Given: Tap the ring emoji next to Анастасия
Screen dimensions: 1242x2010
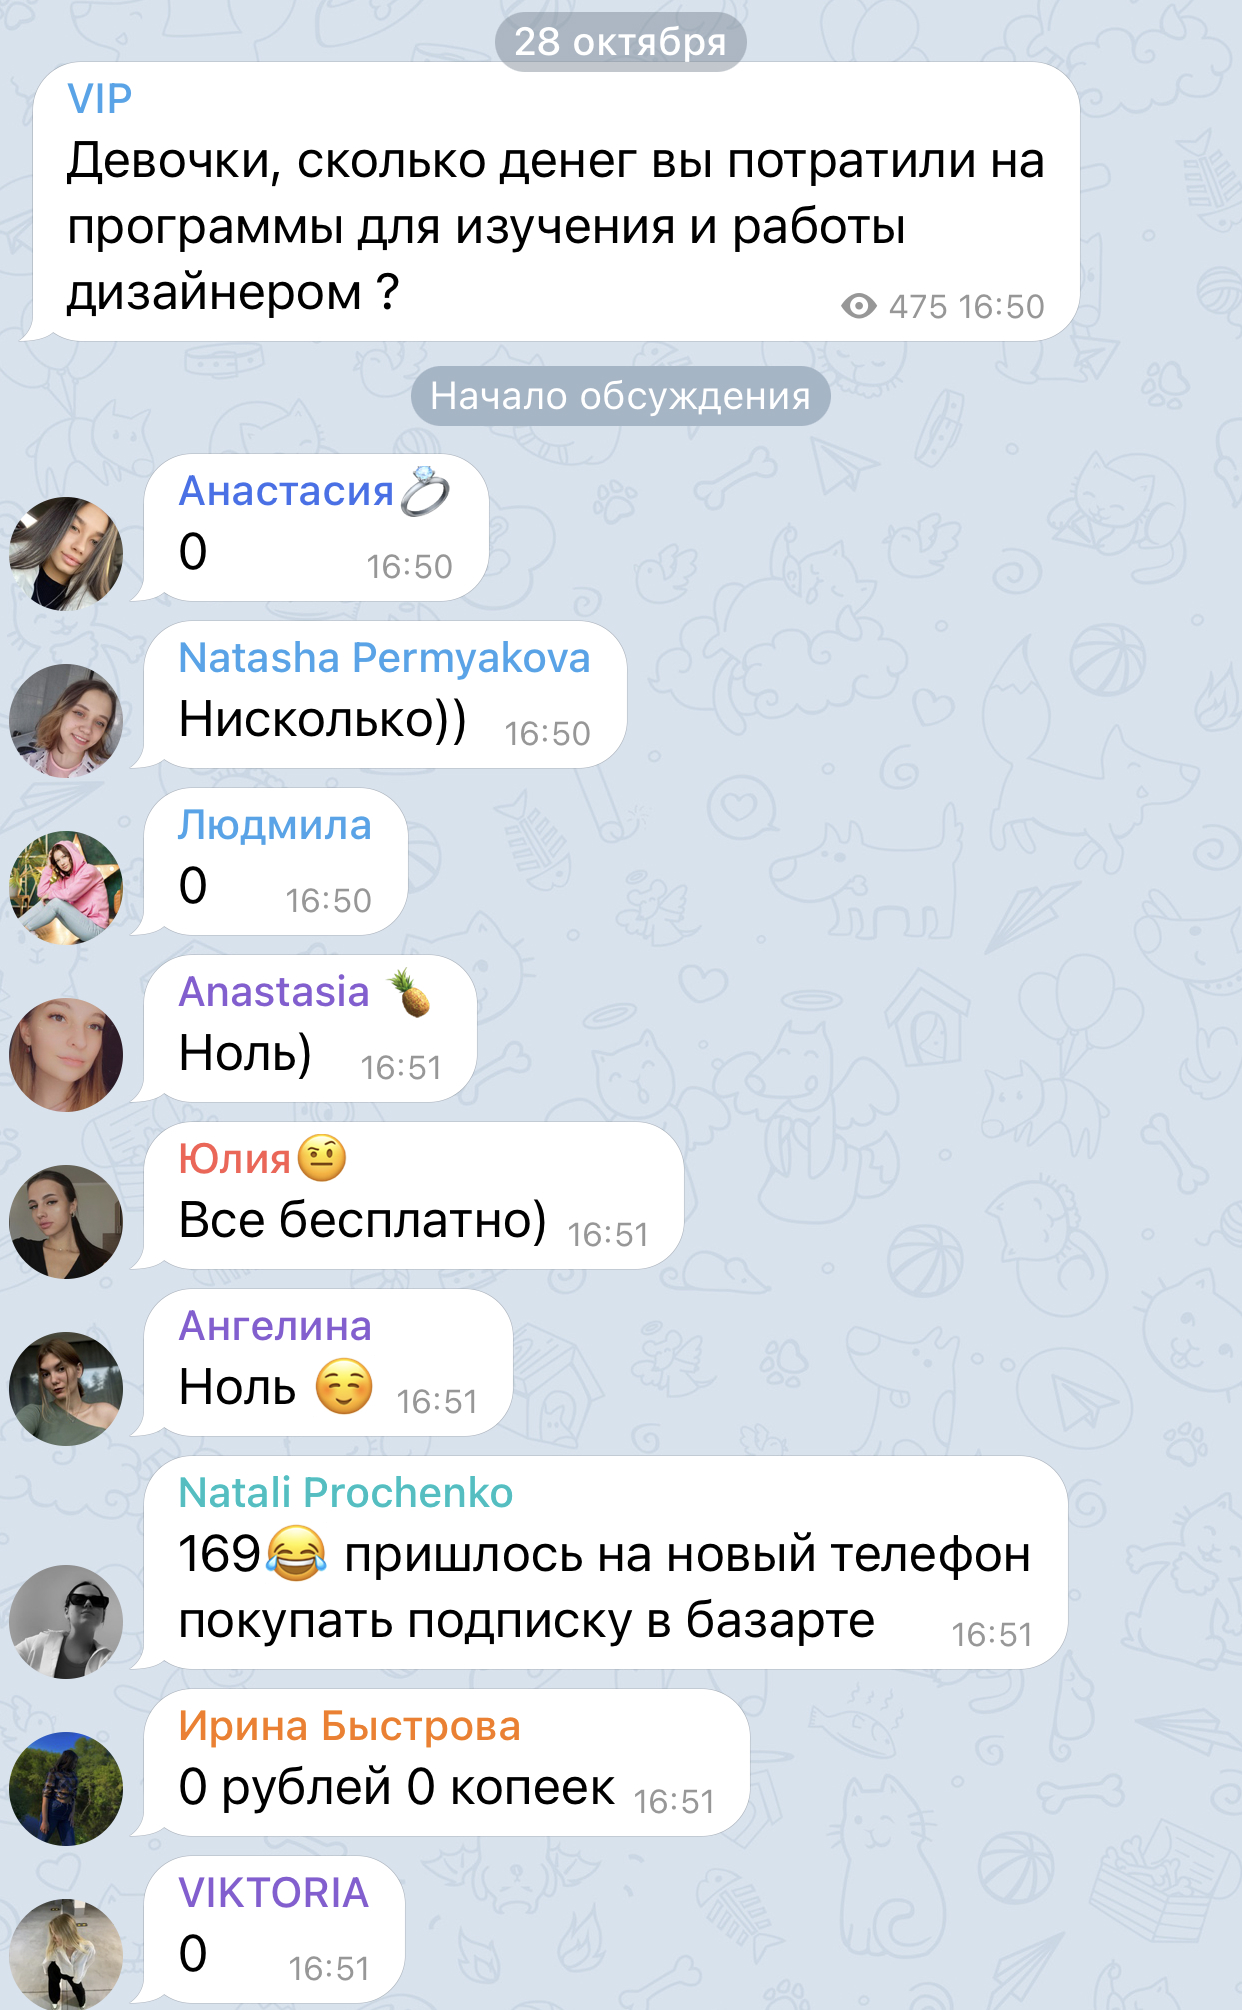Looking at the screenshot, I should coord(425,491).
